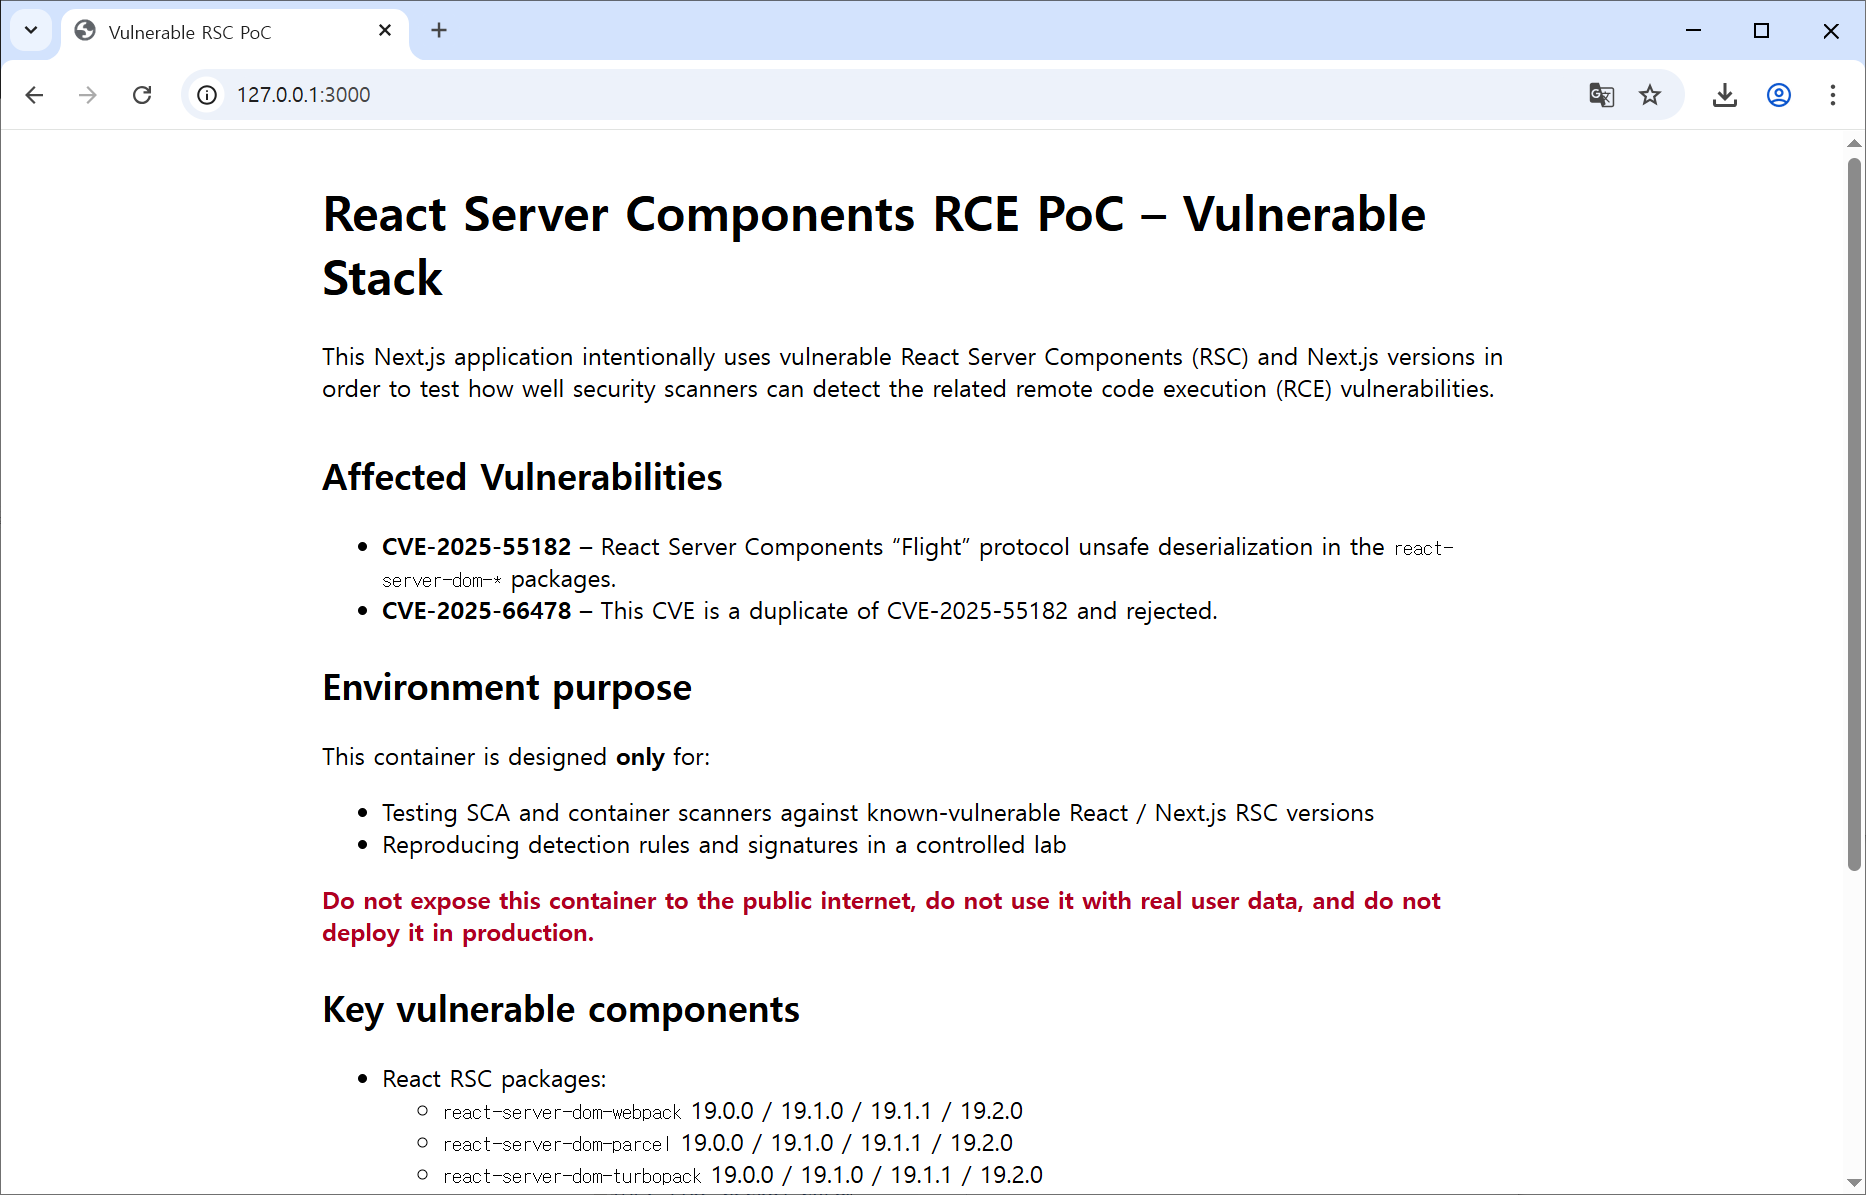Close the browser window
This screenshot has height=1195, width=1866.
click(x=1831, y=31)
